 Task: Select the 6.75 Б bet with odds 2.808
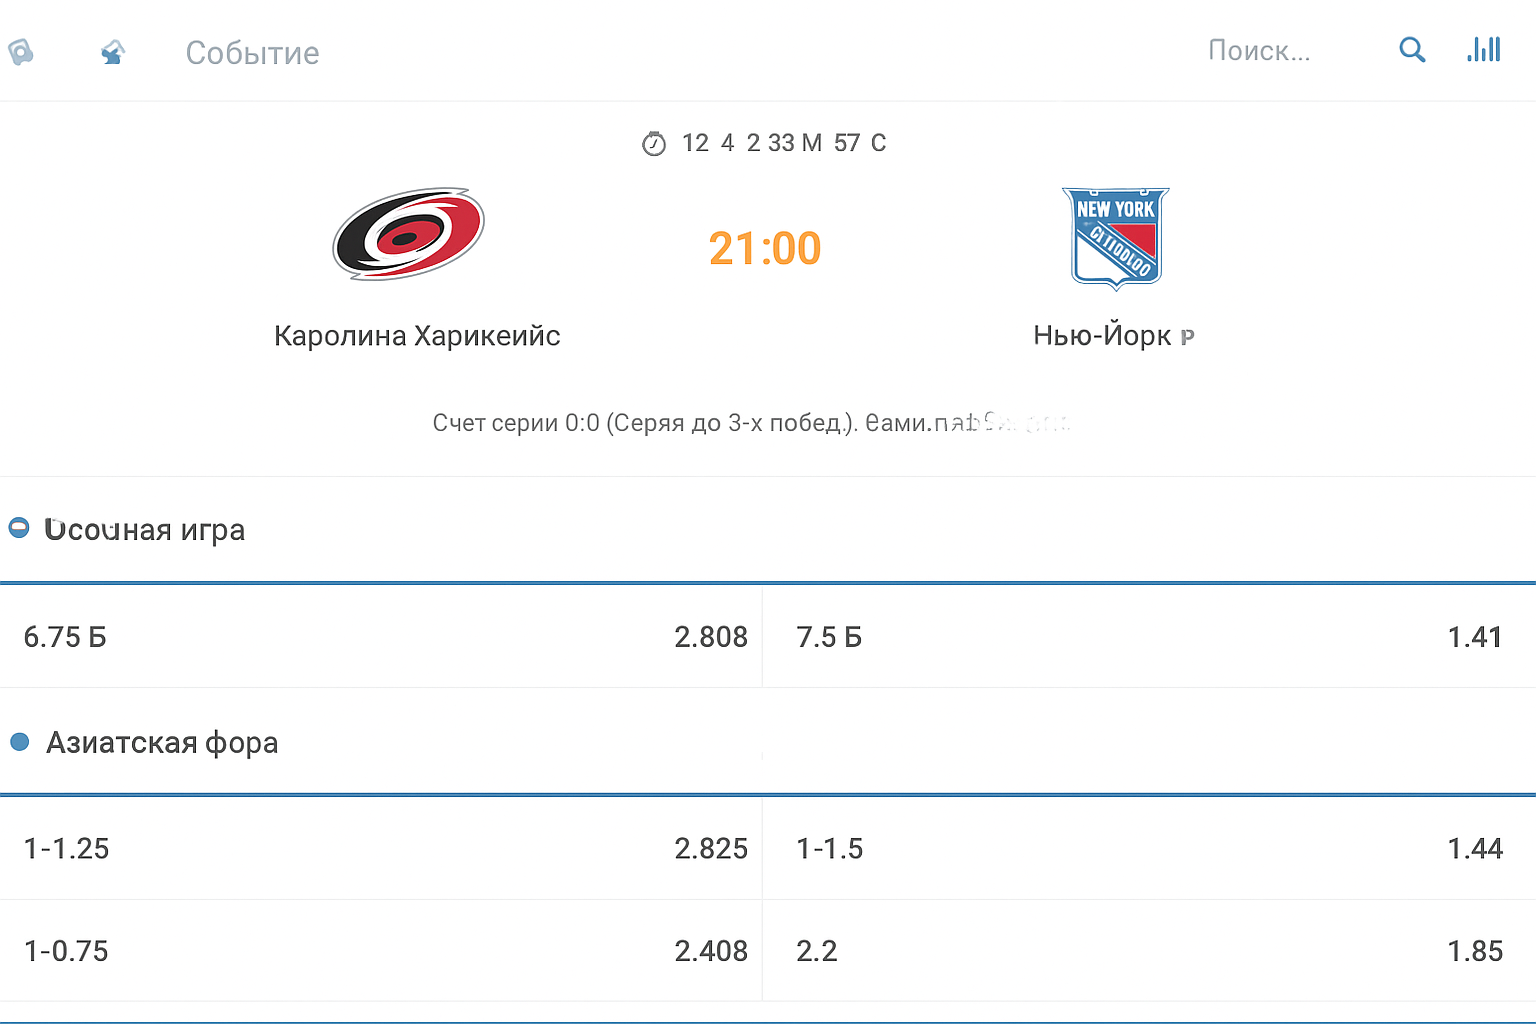[x=384, y=637]
